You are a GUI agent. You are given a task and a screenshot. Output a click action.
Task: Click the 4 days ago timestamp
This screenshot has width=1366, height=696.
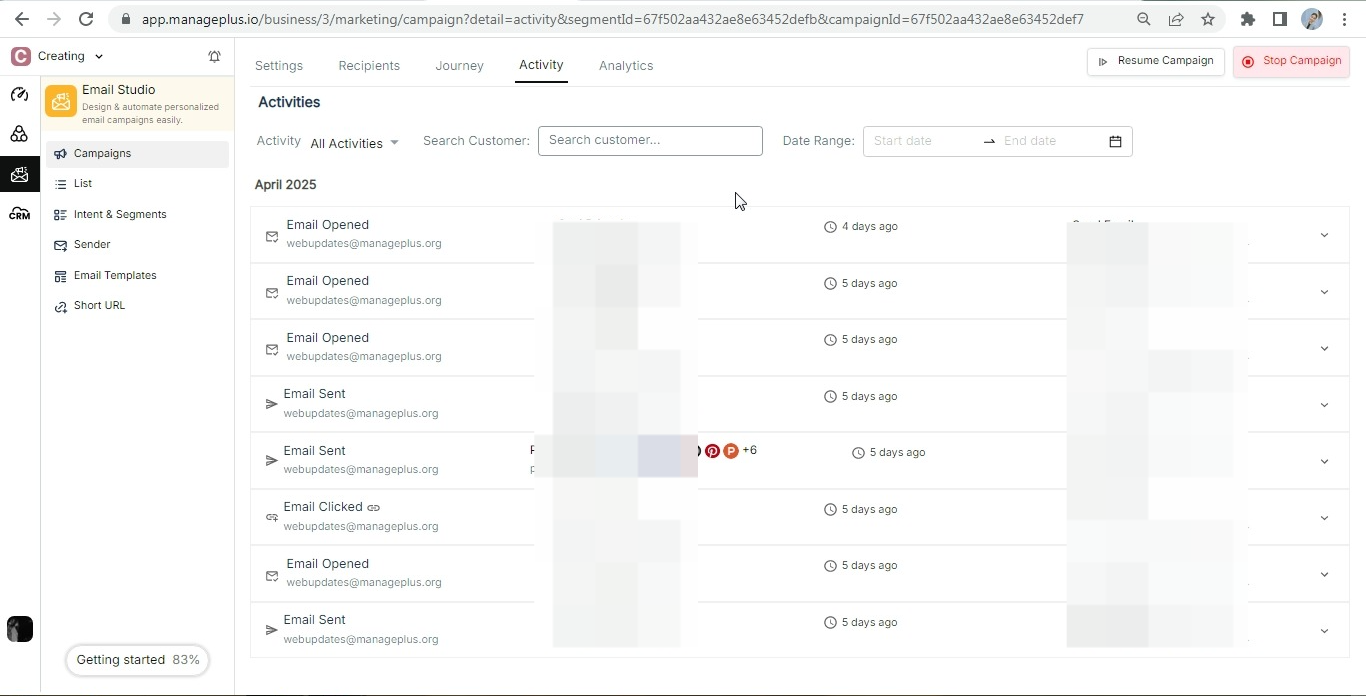click(870, 227)
